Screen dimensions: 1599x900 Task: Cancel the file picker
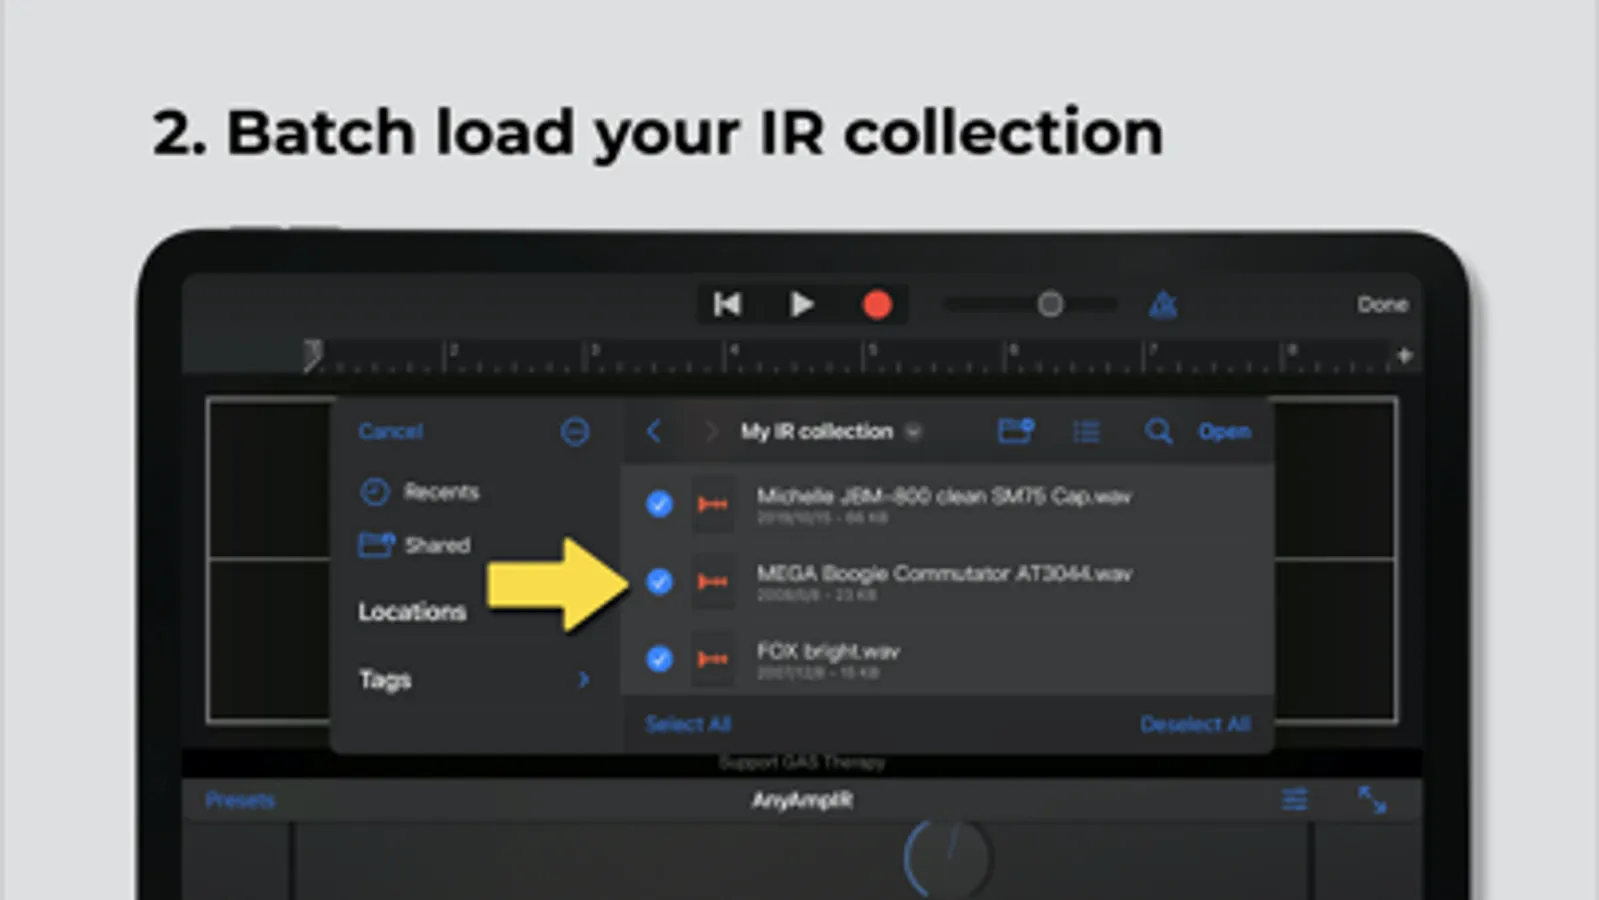click(x=390, y=431)
